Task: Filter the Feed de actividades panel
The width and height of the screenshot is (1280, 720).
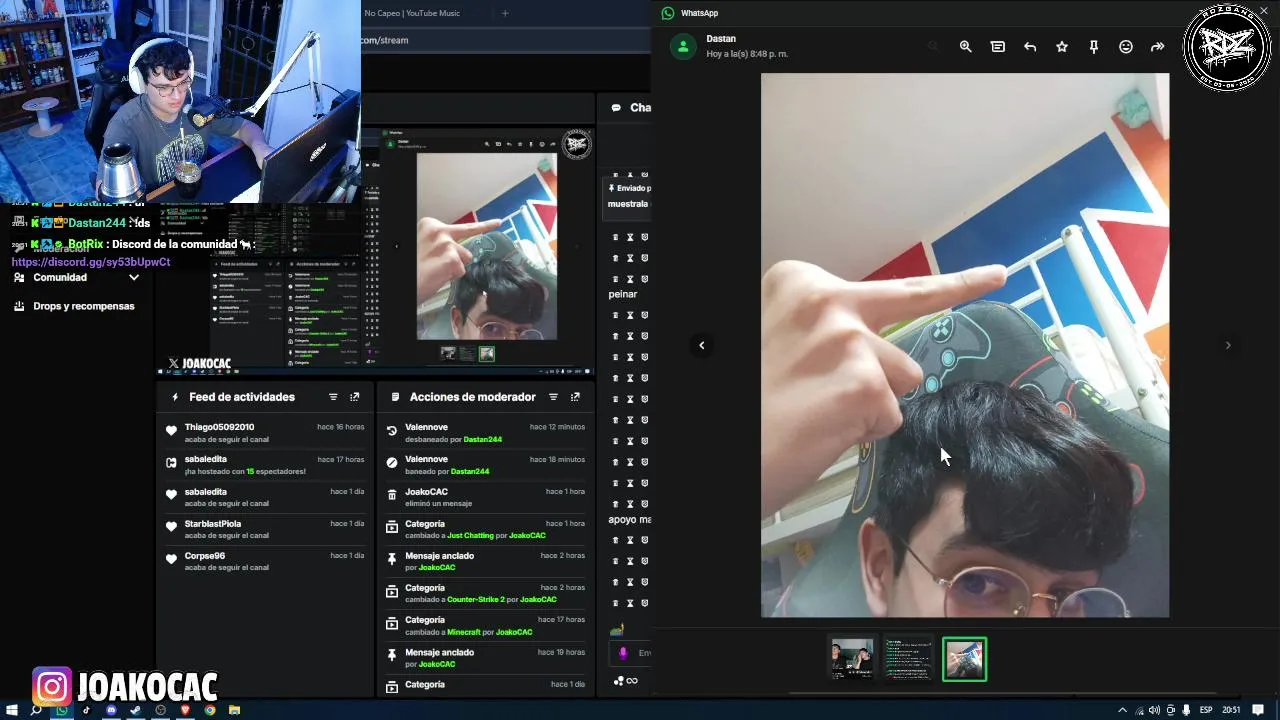Action: (333, 397)
